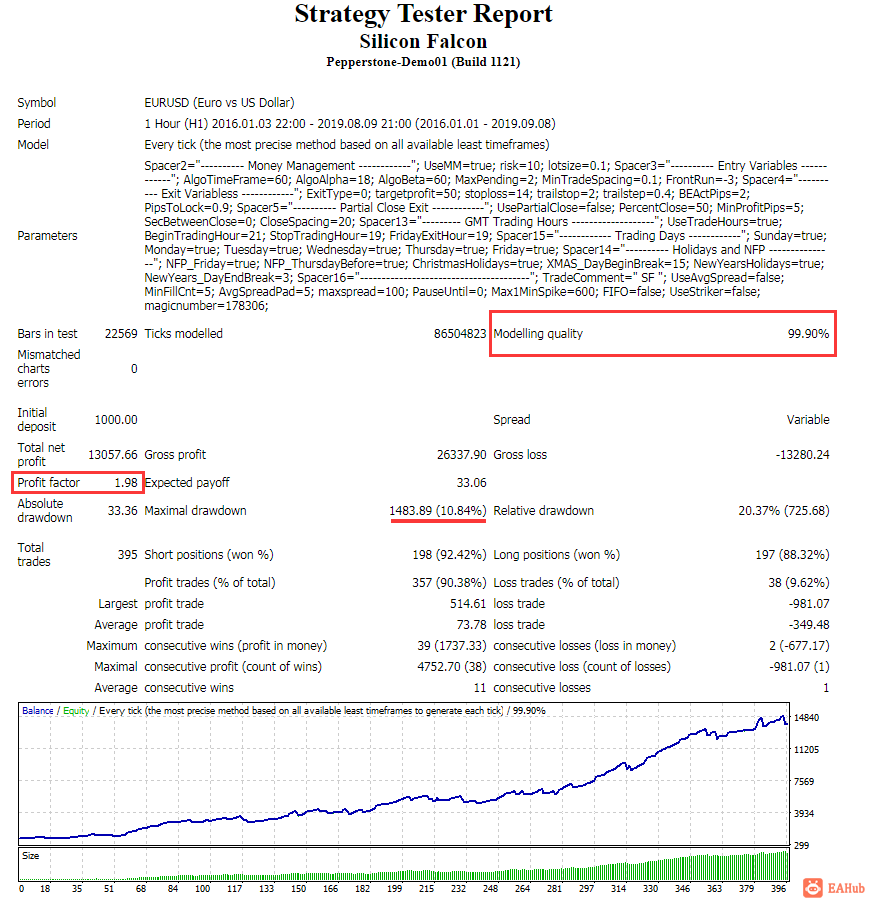Select Long positions value 197 (88.32%)

[x=792, y=555]
